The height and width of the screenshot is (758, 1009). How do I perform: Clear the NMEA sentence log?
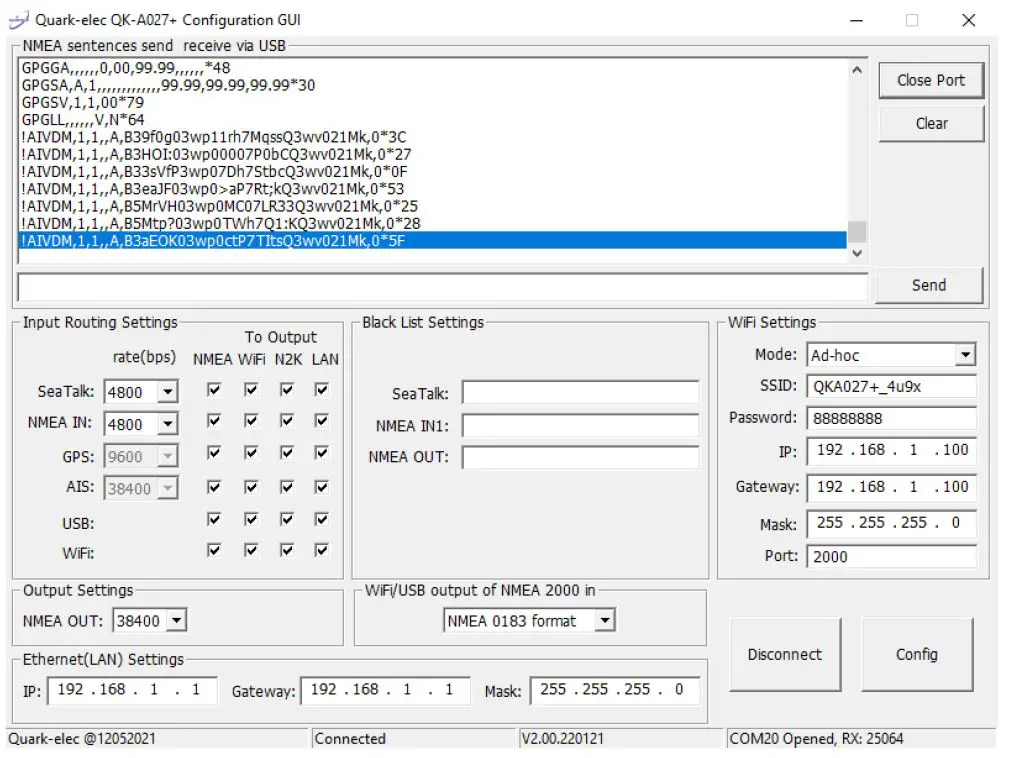pyautogui.click(x=930, y=123)
